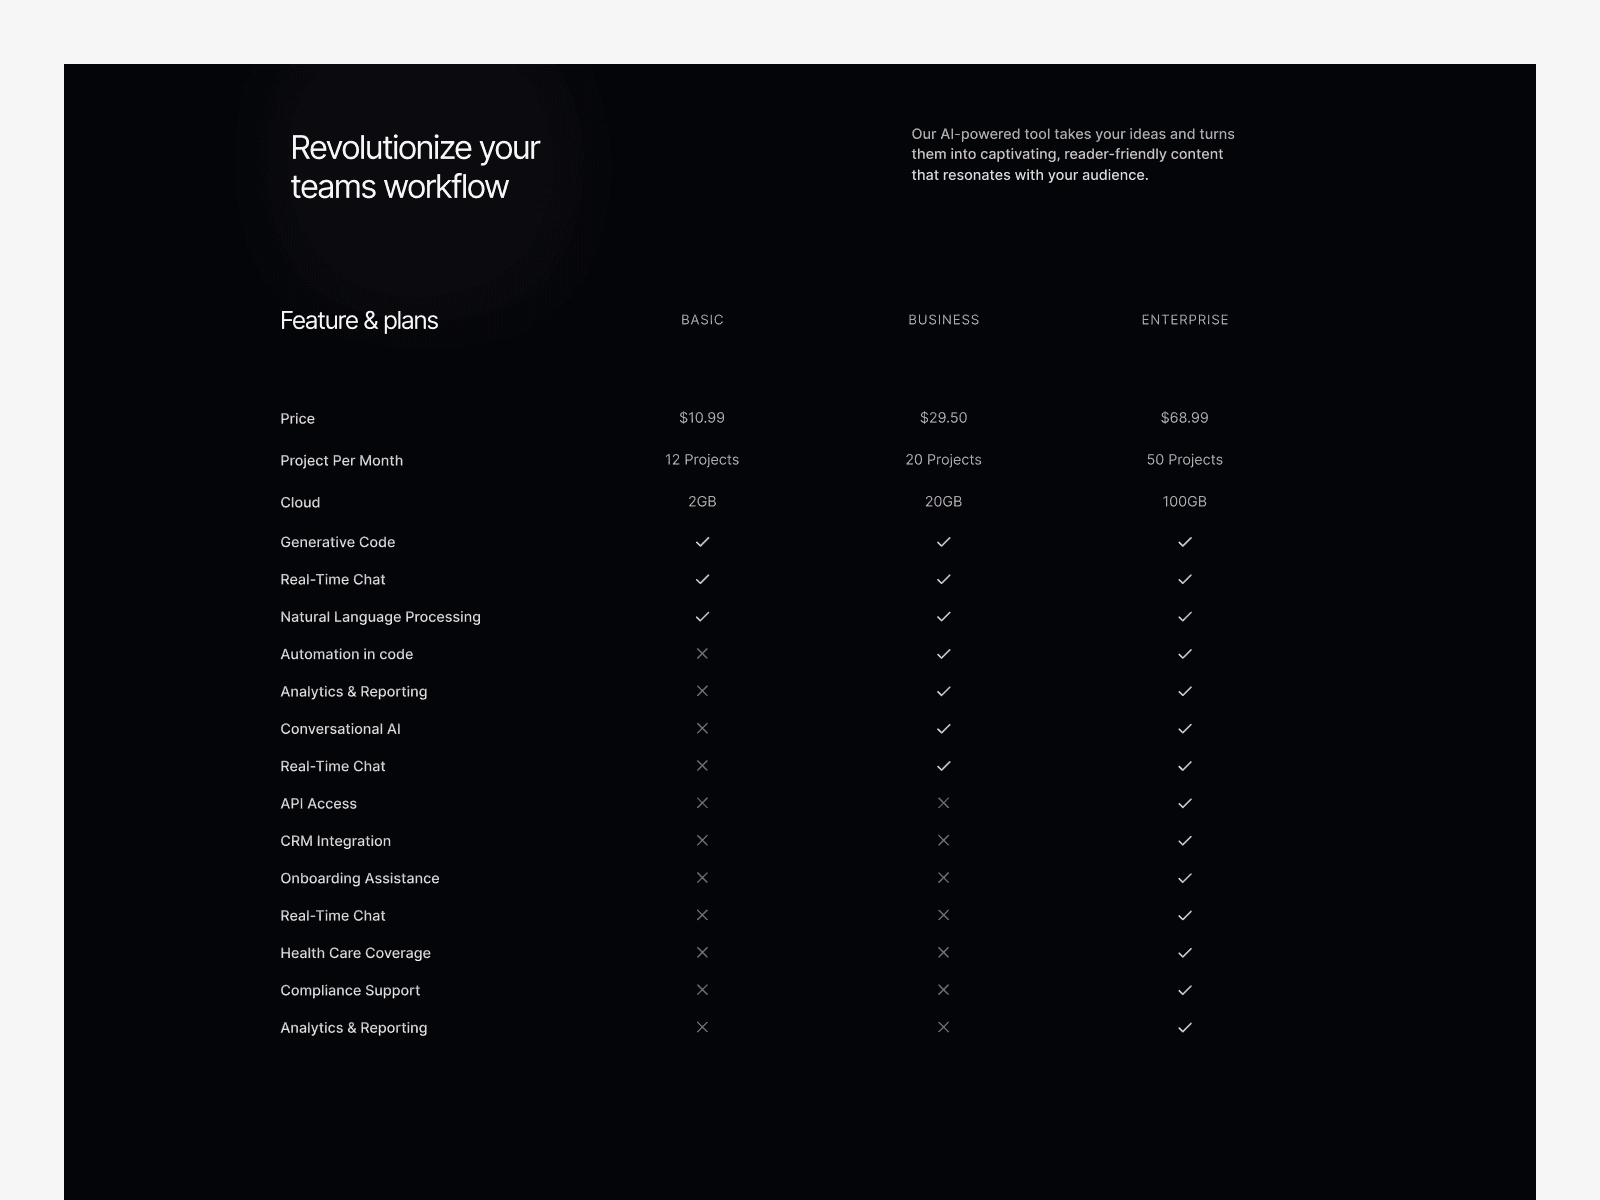Click the 20GB cloud storage value
The height and width of the screenshot is (1200, 1600).
click(943, 502)
